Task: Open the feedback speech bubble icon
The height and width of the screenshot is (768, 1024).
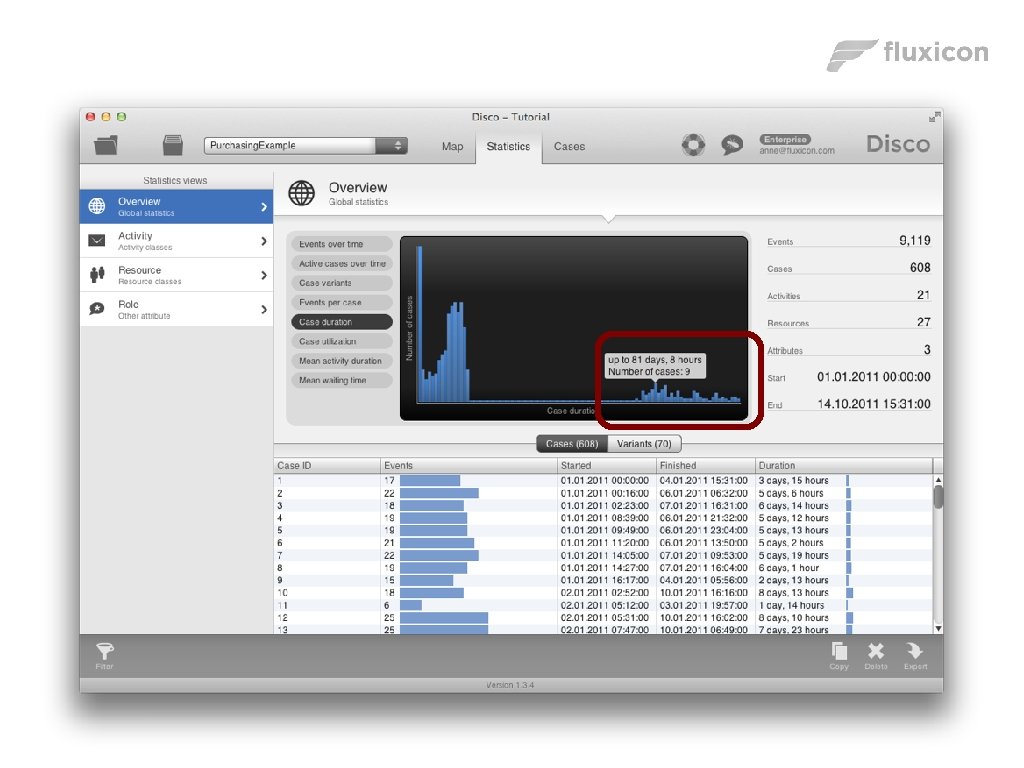Action: pyautogui.click(x=732, y=144)
